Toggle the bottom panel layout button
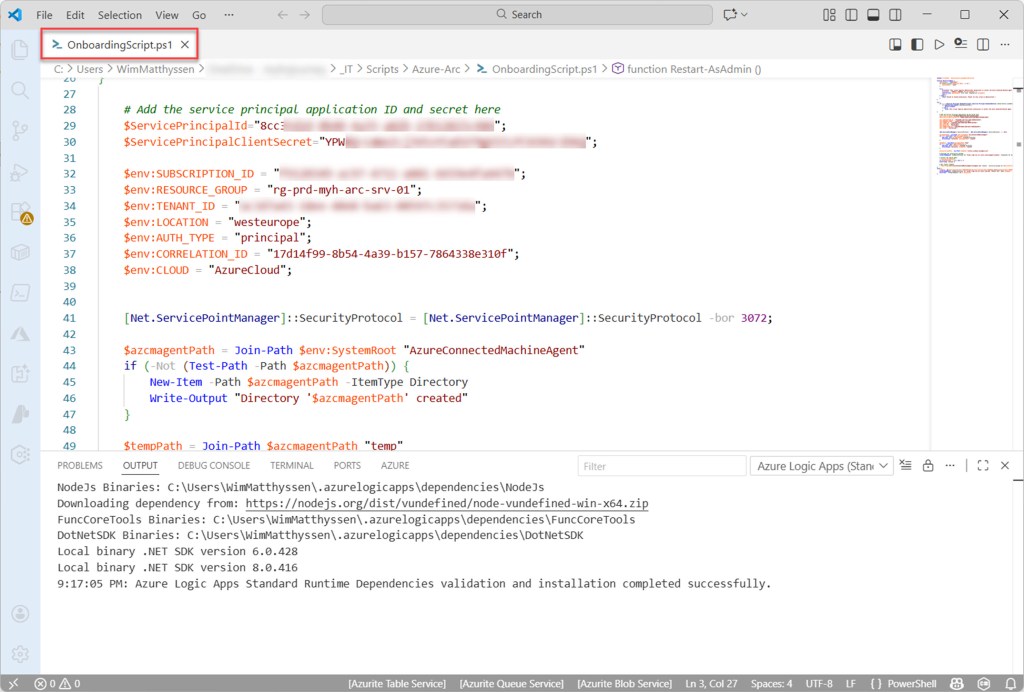Image resolution: width=1024 pixels, height=692 pixels. 873,15
